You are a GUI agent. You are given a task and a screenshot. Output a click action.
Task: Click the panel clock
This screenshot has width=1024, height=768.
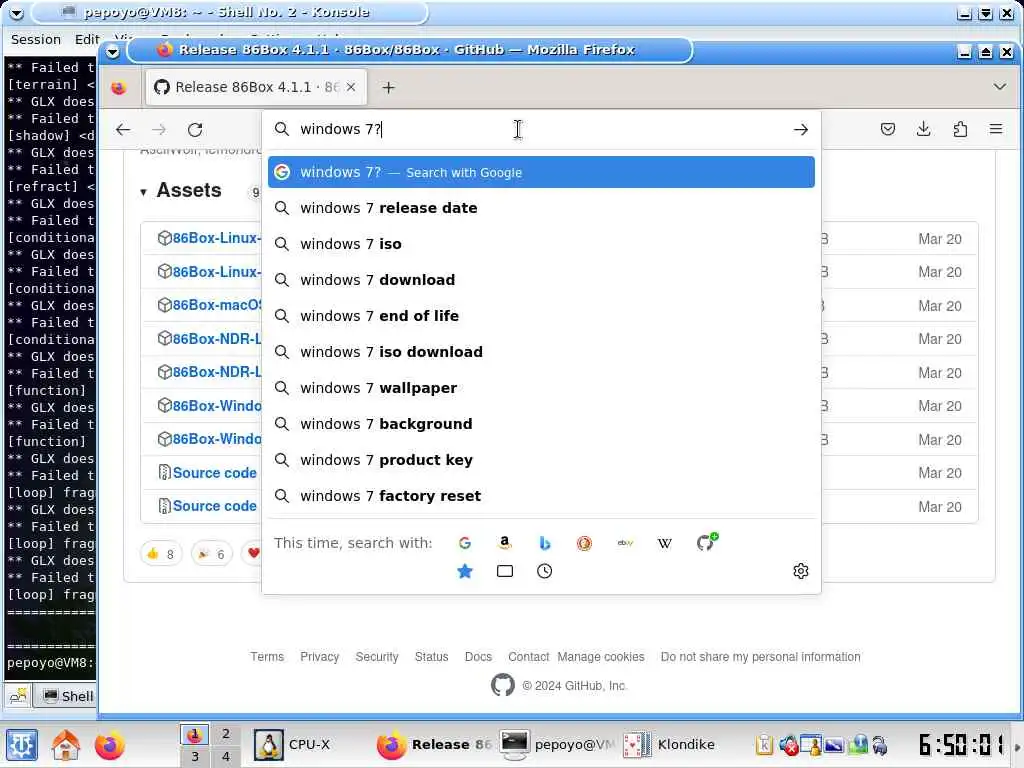[x=961, y=744]
